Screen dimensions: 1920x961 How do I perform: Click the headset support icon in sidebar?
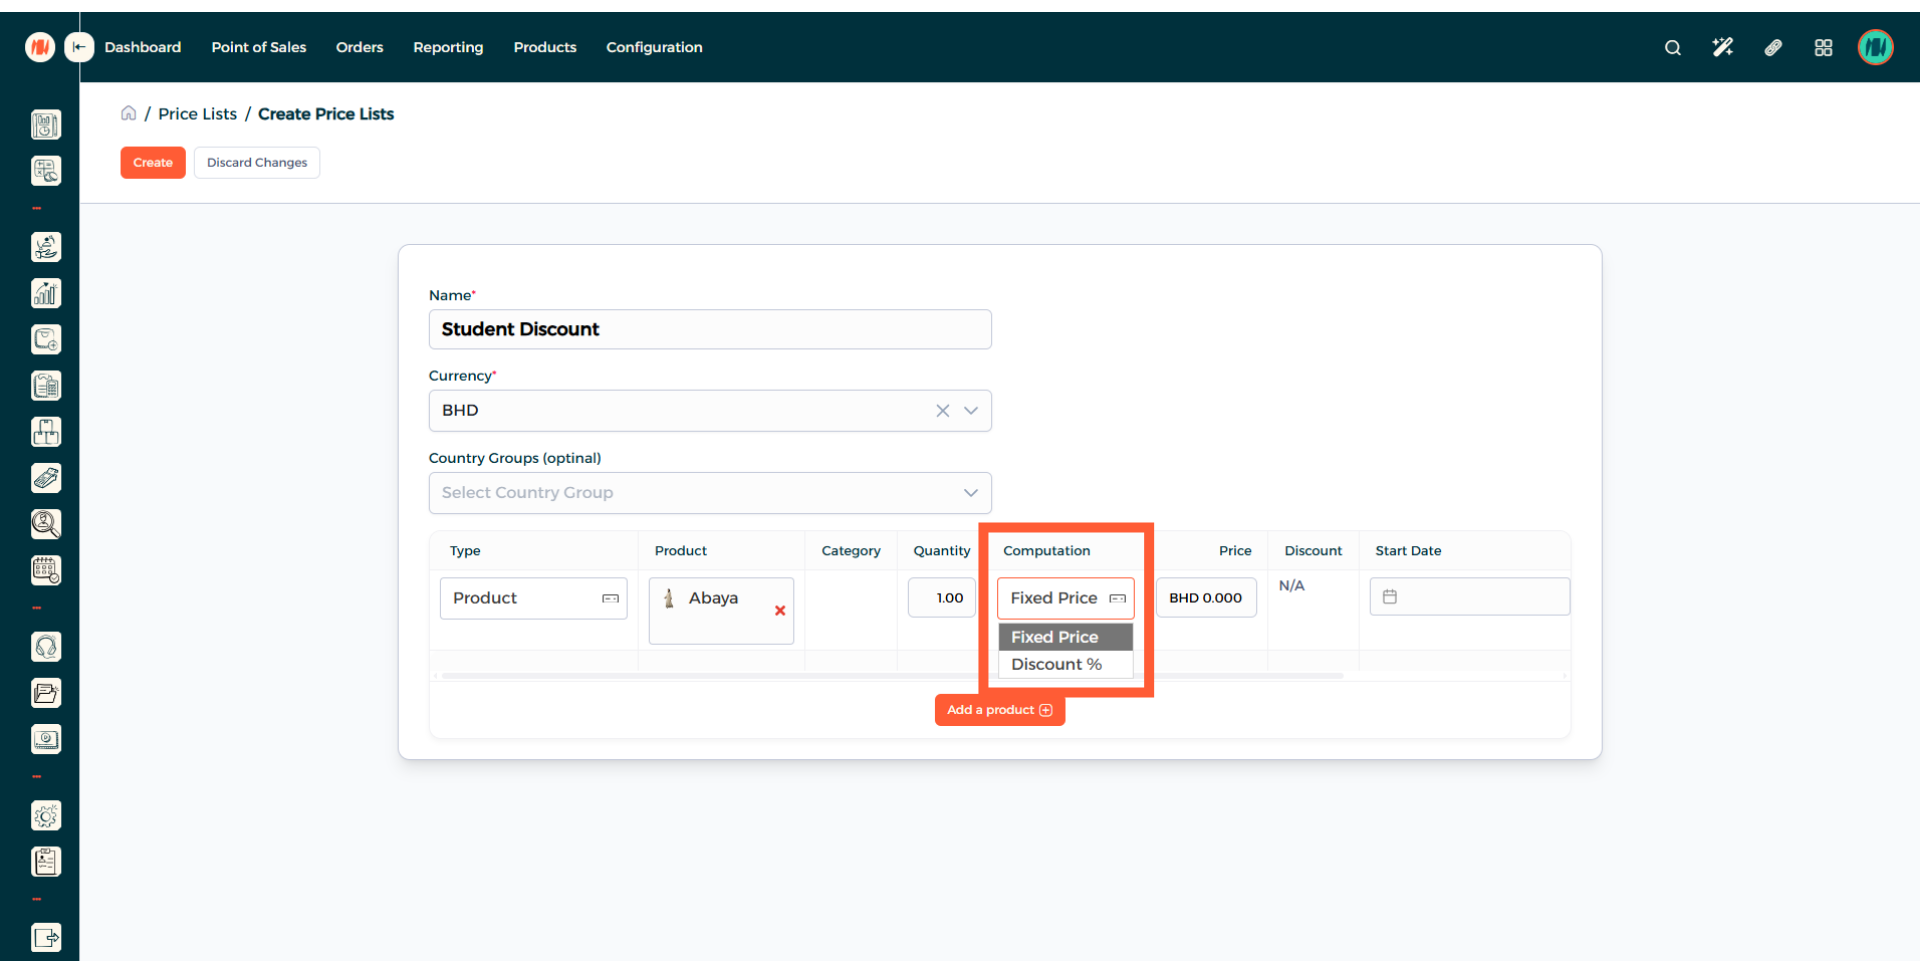point(46,647)
